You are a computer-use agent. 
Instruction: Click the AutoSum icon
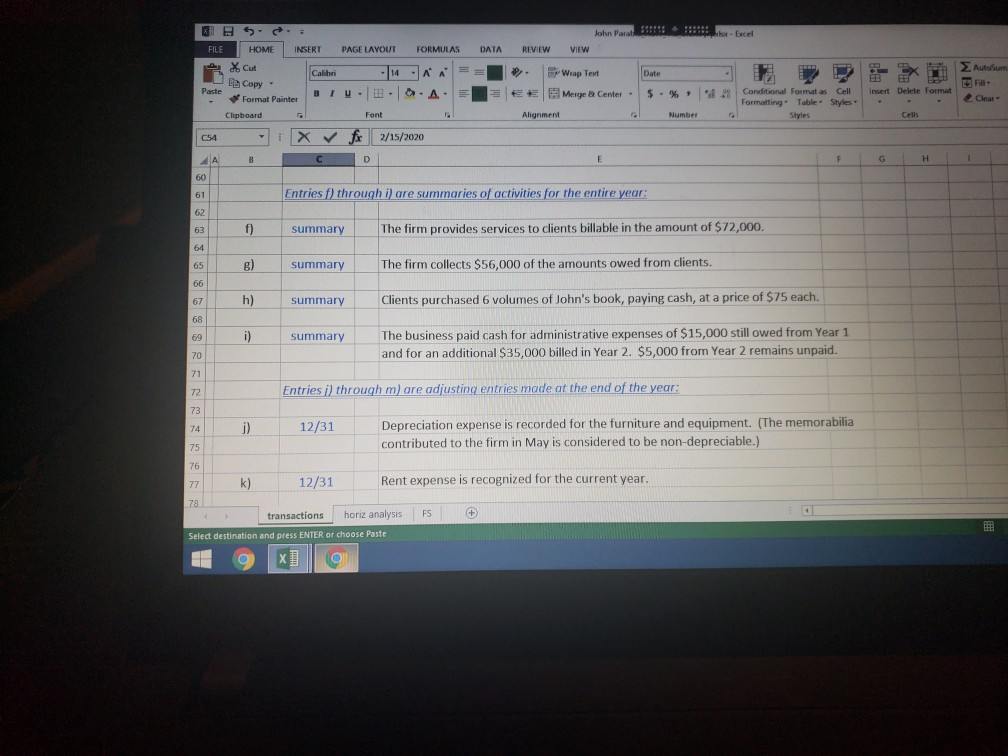[x=968, y=66]
